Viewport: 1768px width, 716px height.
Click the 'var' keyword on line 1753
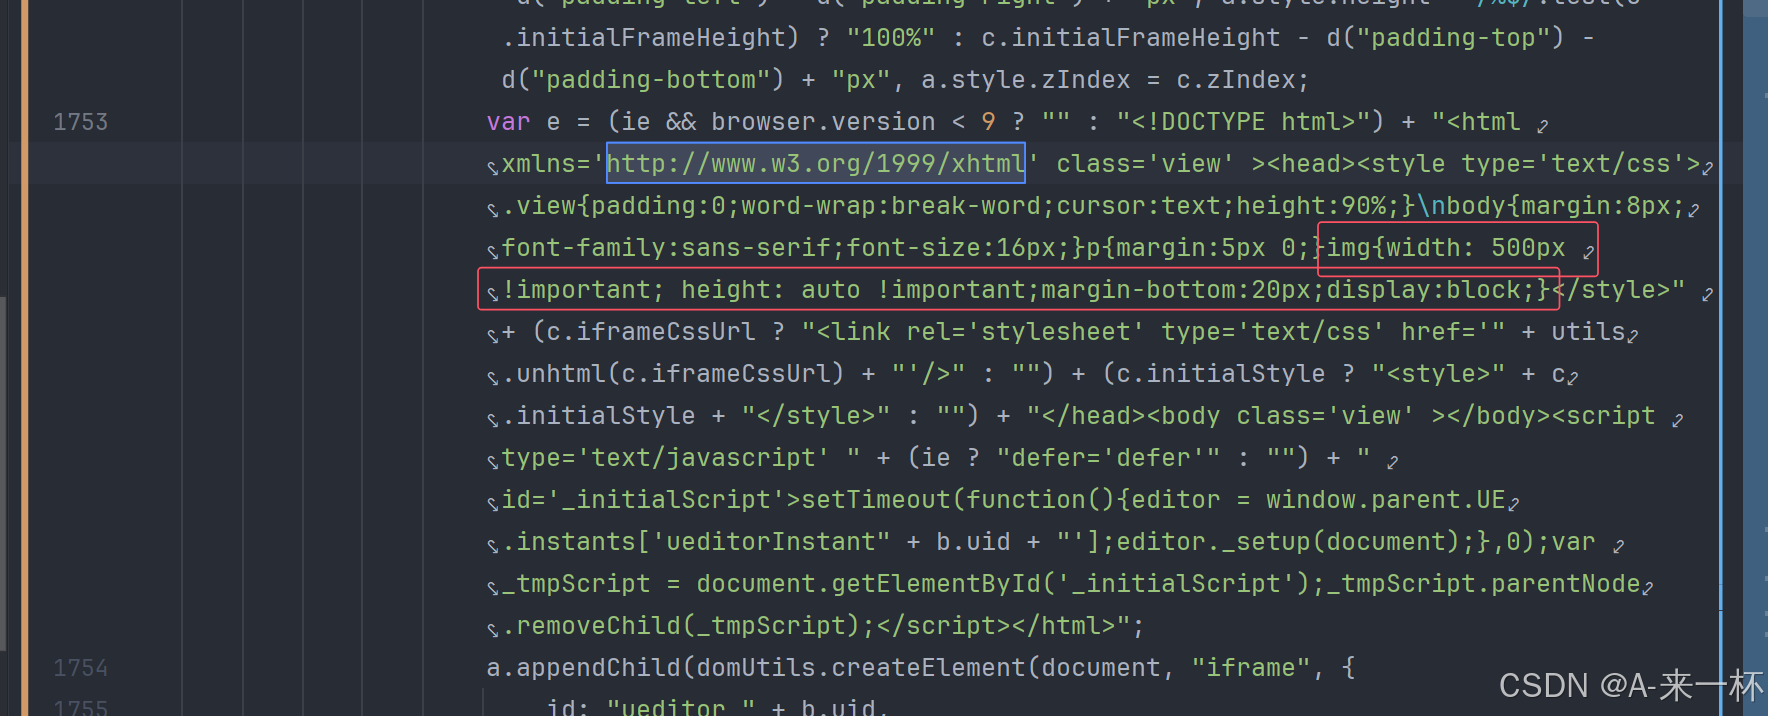508,121
